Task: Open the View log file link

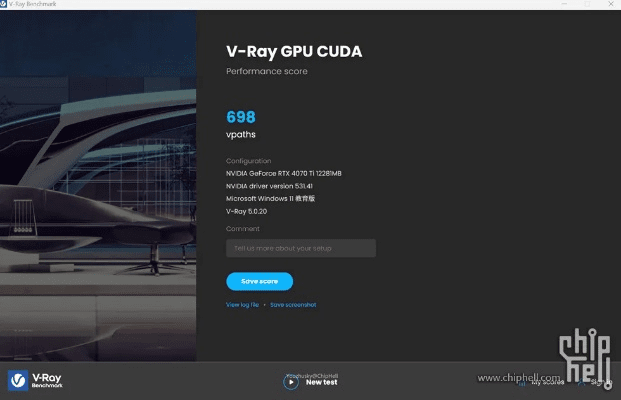Action: [x=243, y=304]
